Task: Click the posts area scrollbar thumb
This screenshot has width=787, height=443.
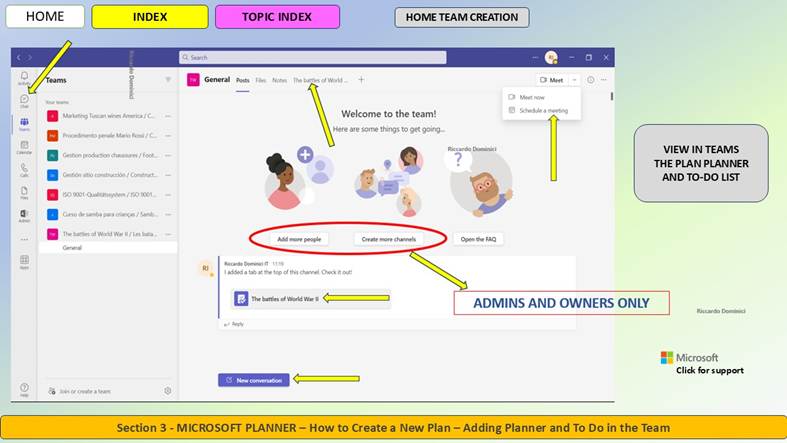Action: pos(612,96)
